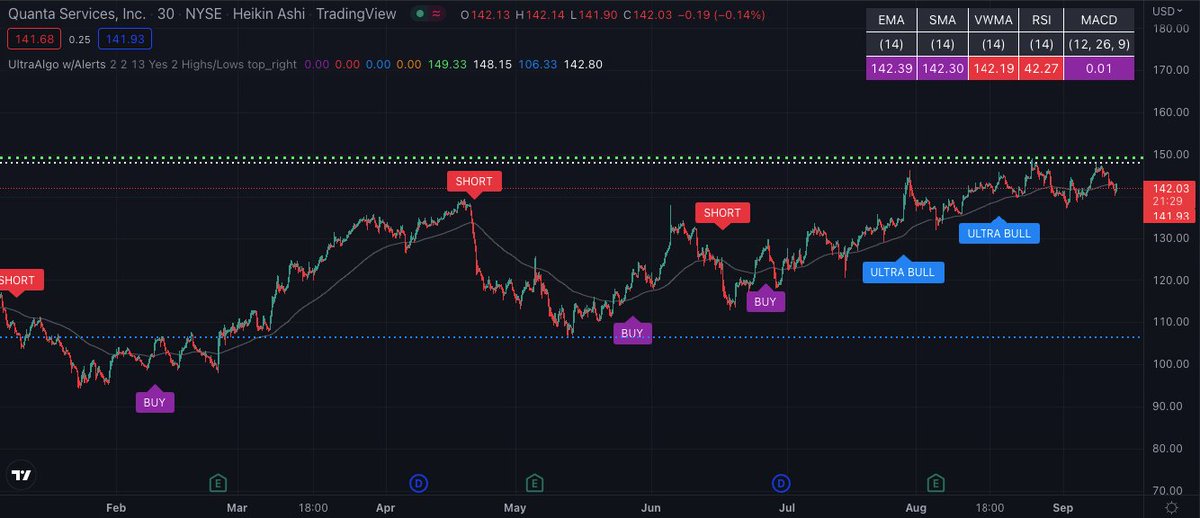
Task: Click the 148.15 legend value
Action: [x=494, y=64]
